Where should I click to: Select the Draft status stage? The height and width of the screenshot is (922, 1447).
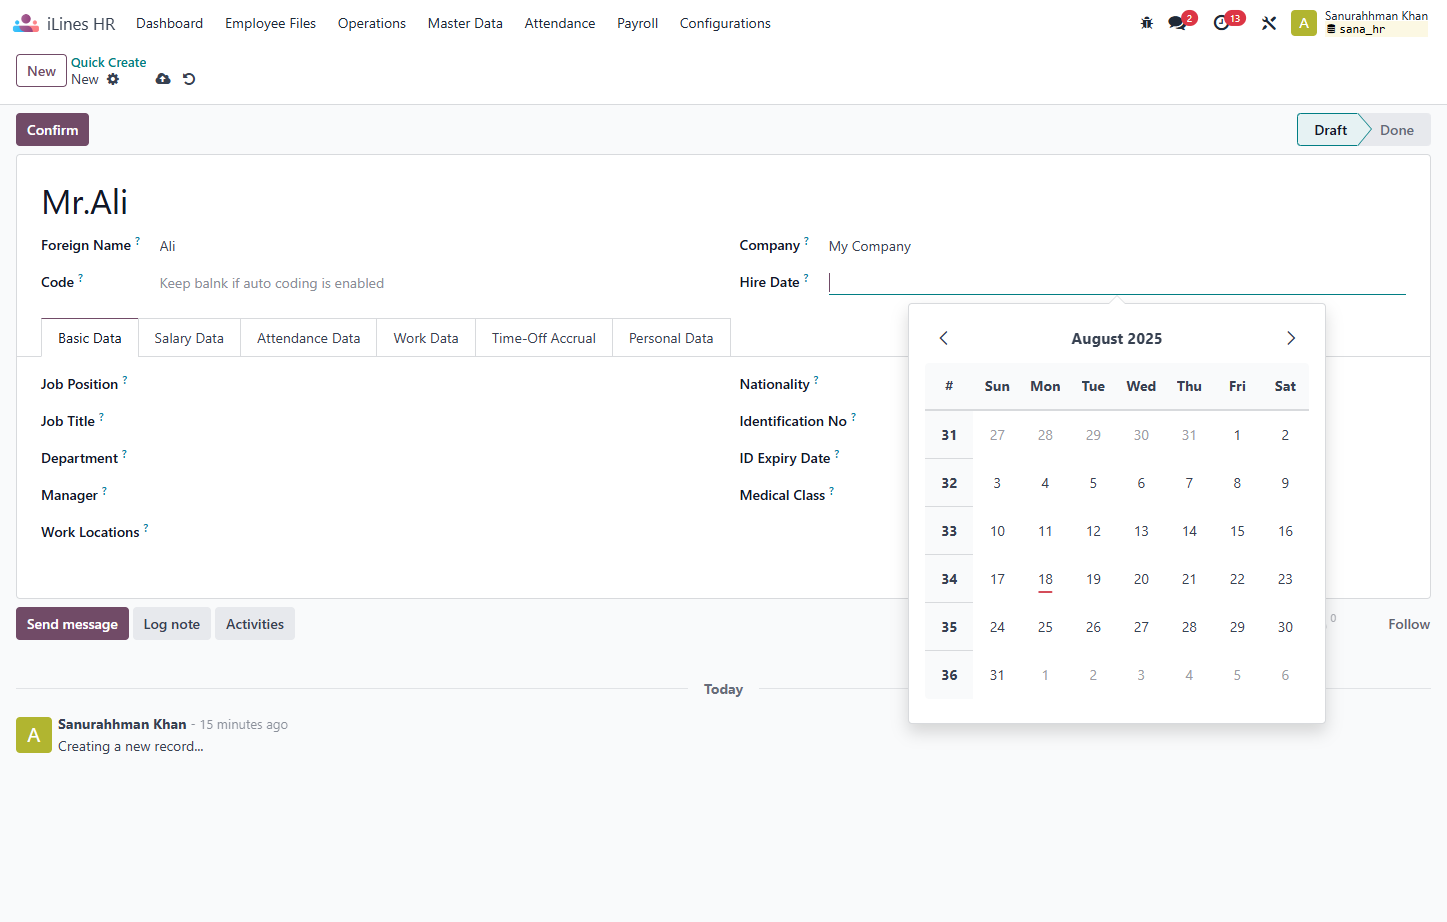1330,130
